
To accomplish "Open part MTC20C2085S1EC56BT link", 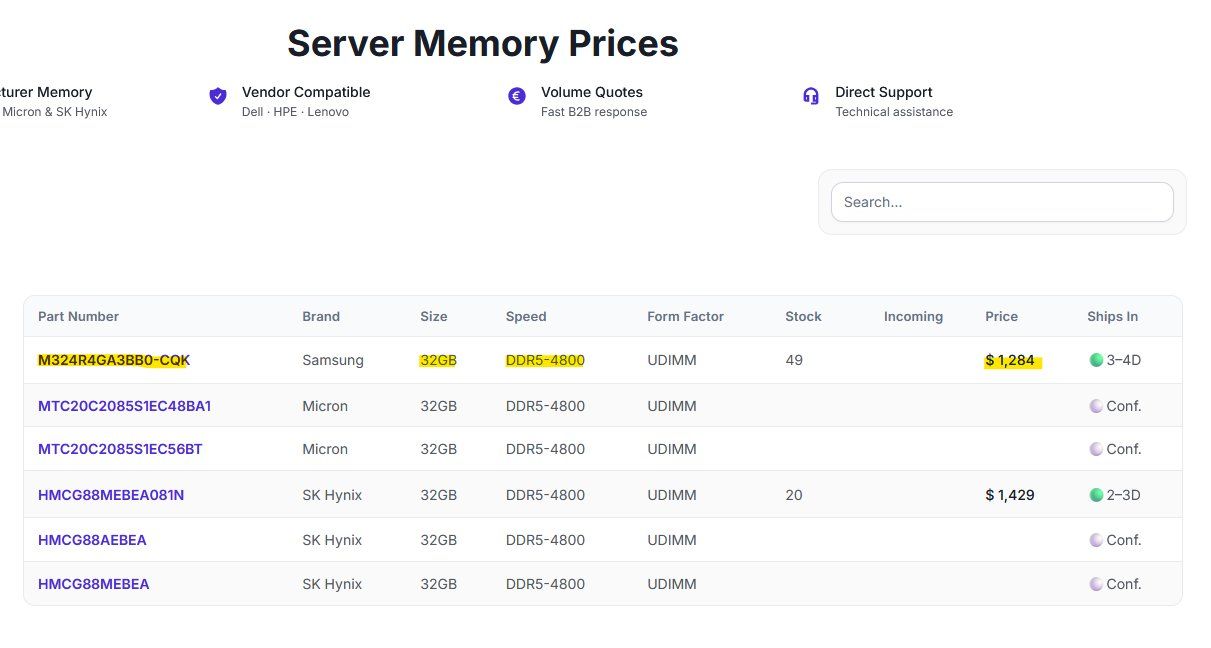I will (x=120, y=449).
